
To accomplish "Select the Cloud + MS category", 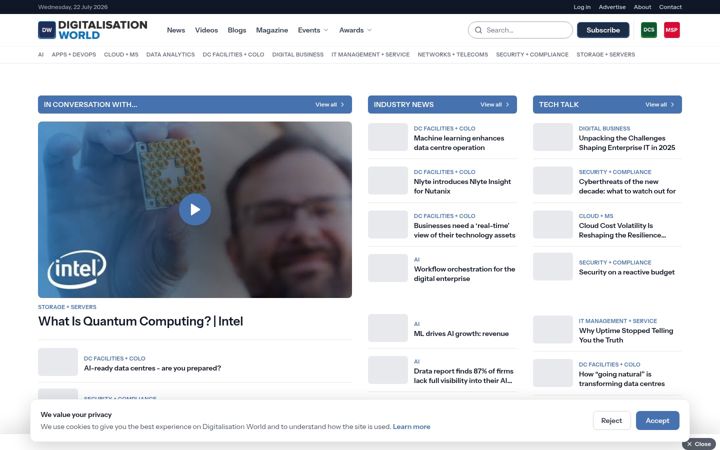I will (121, 54).
